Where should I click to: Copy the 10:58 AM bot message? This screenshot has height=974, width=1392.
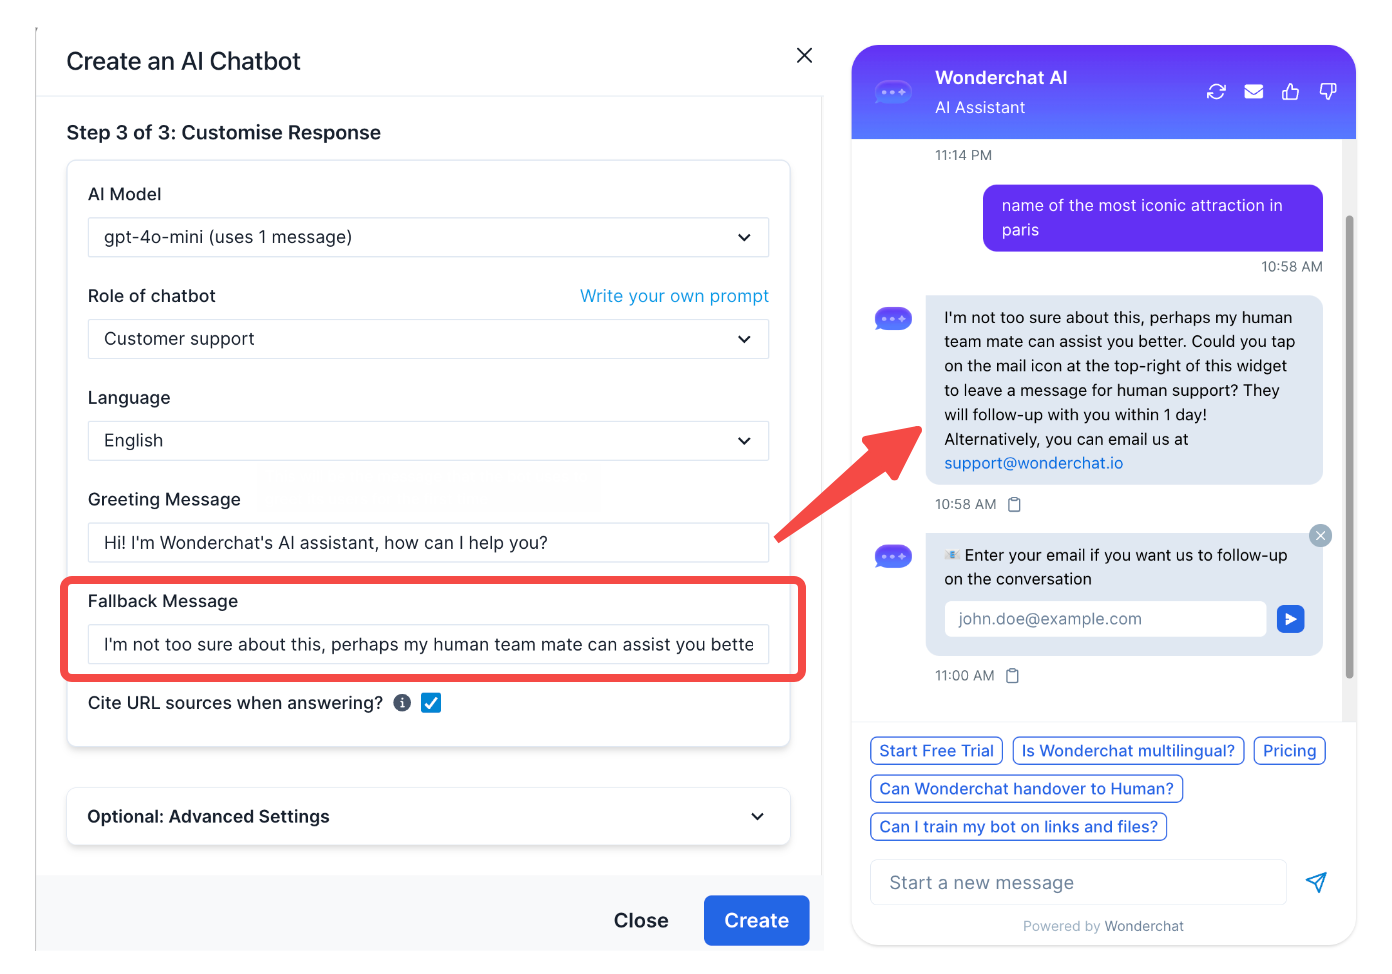click(x=1014, y=504)
